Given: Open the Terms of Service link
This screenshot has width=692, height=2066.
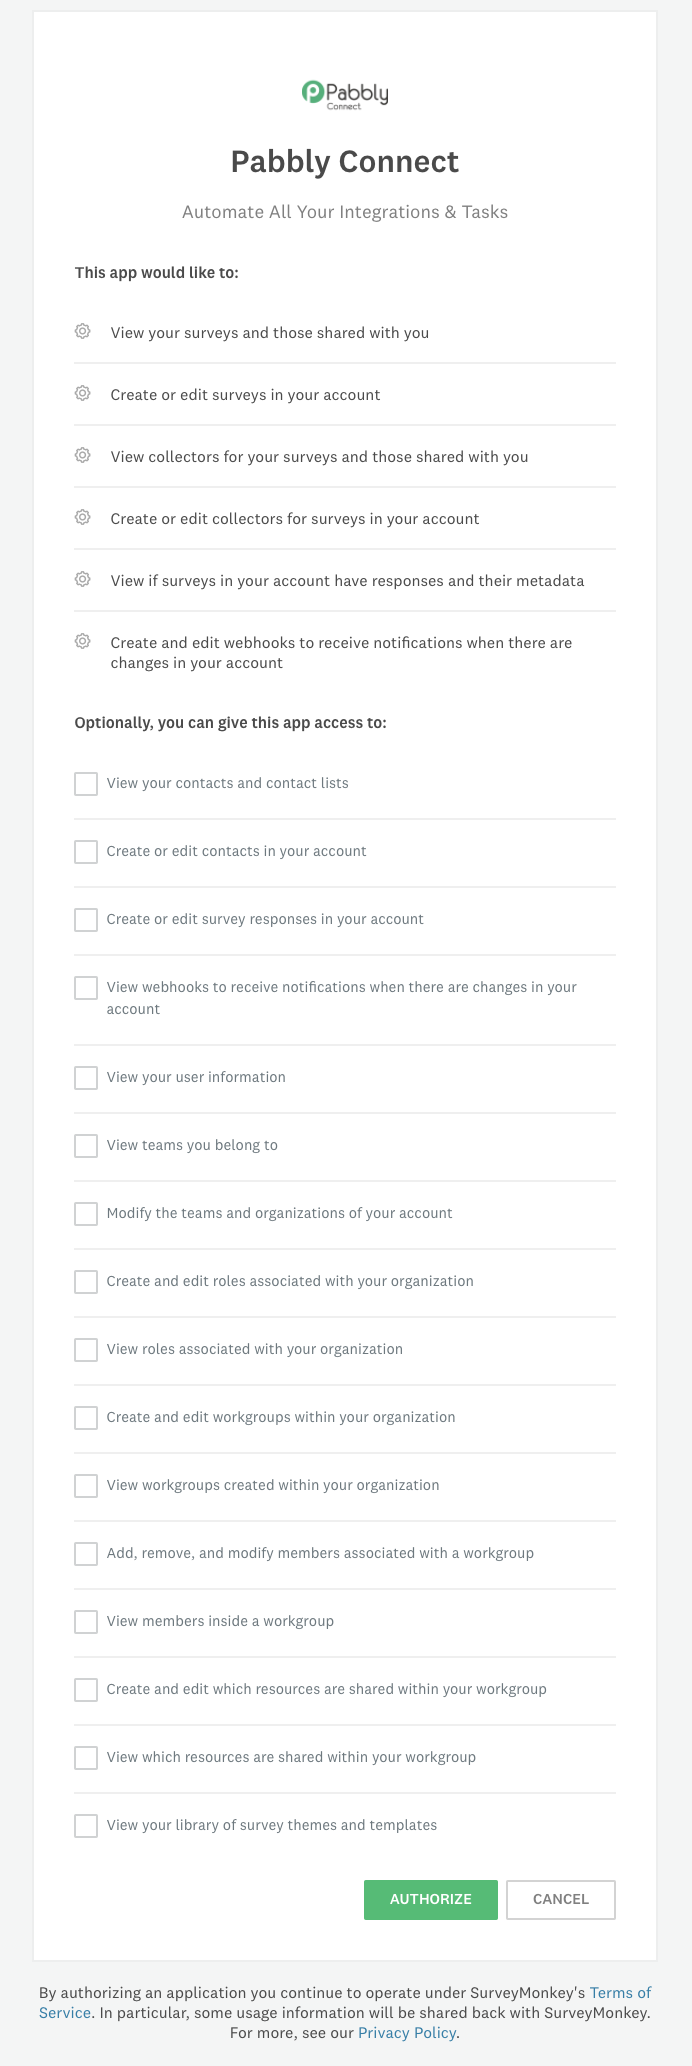Looking at the screenshot, I should click(345, 2002).
